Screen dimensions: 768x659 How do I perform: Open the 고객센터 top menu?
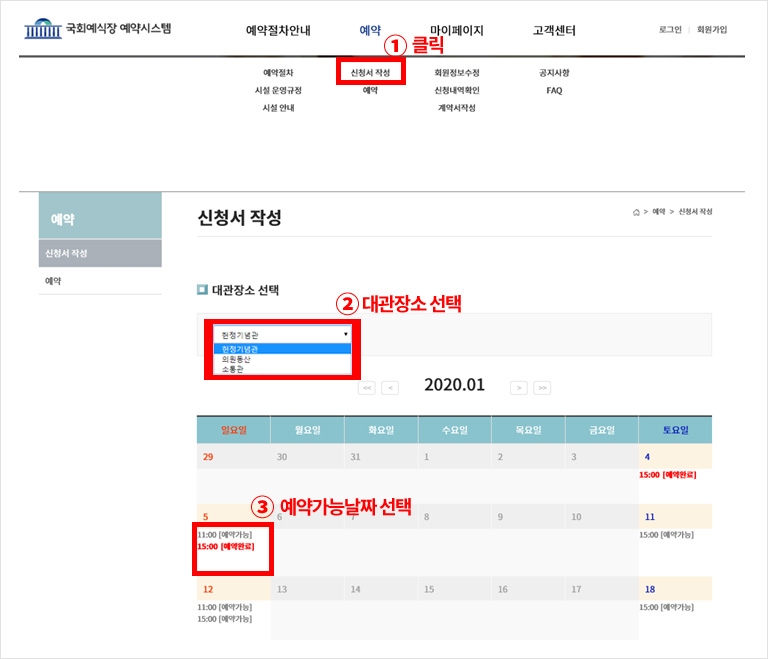554,31
